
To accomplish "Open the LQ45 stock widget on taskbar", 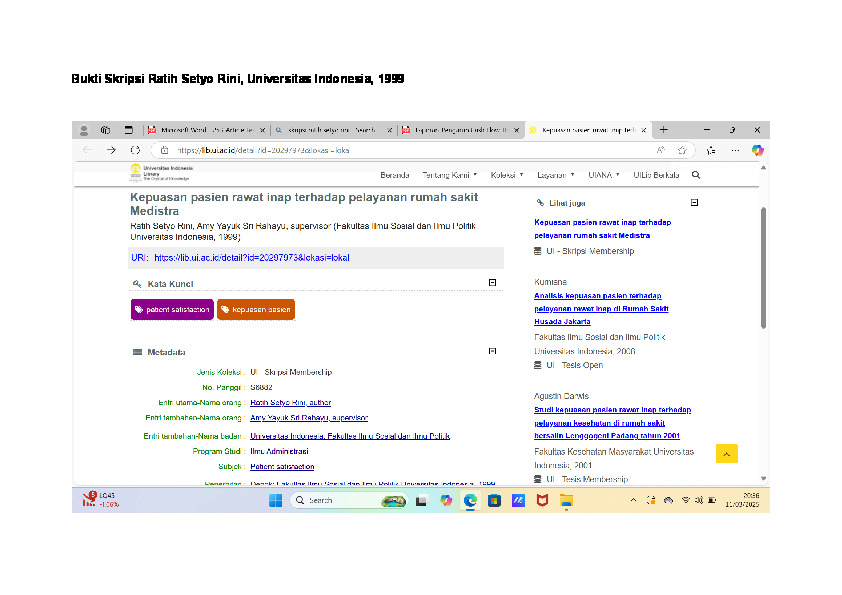I will click(100, 499).
